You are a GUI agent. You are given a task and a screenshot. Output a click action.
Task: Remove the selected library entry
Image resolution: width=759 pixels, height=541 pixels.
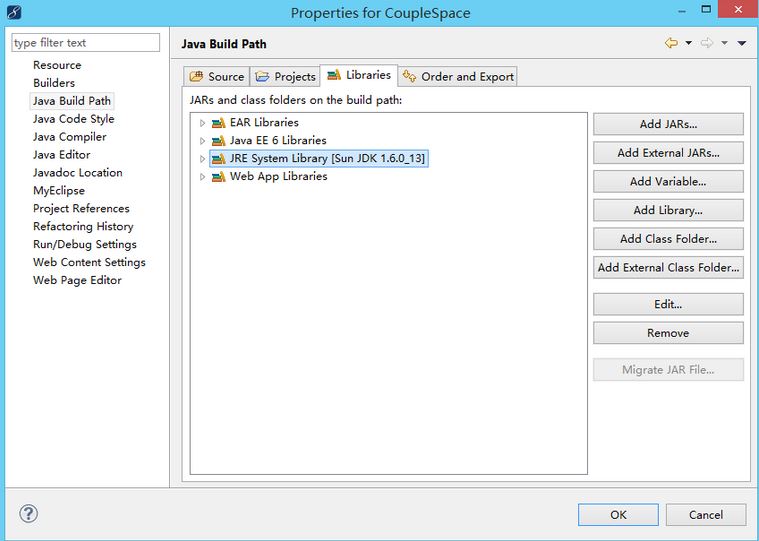point(668,333)
